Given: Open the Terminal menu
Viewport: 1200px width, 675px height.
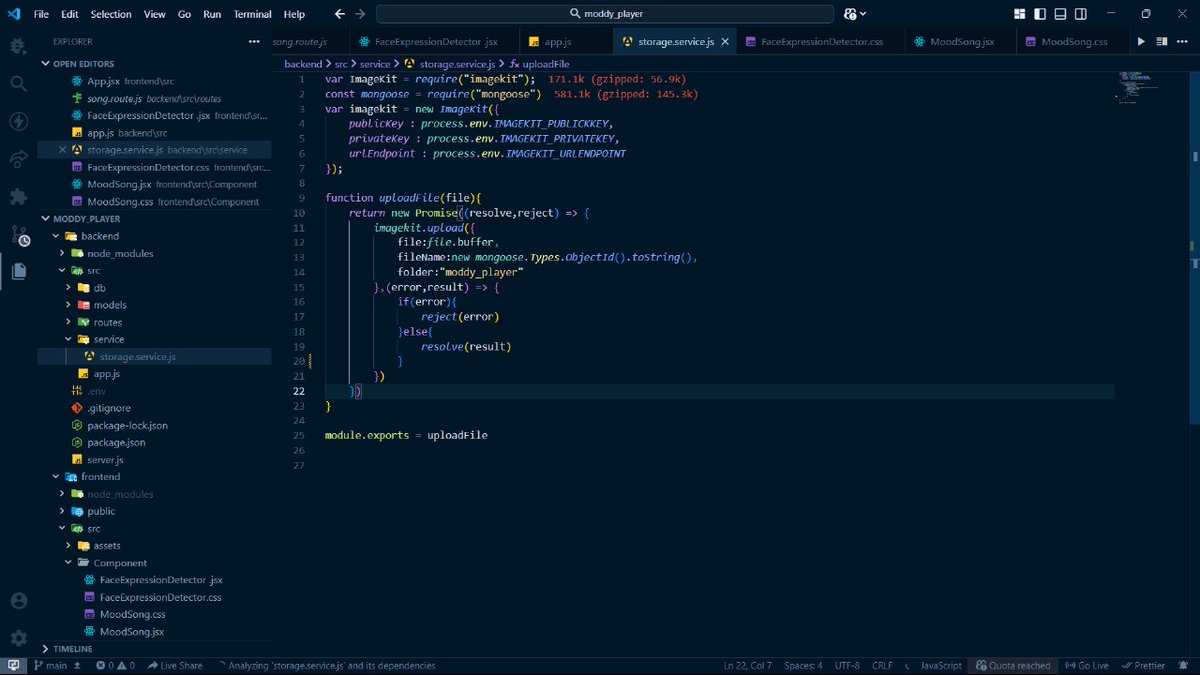Looking at the screenshot, I should coord(251,13).
